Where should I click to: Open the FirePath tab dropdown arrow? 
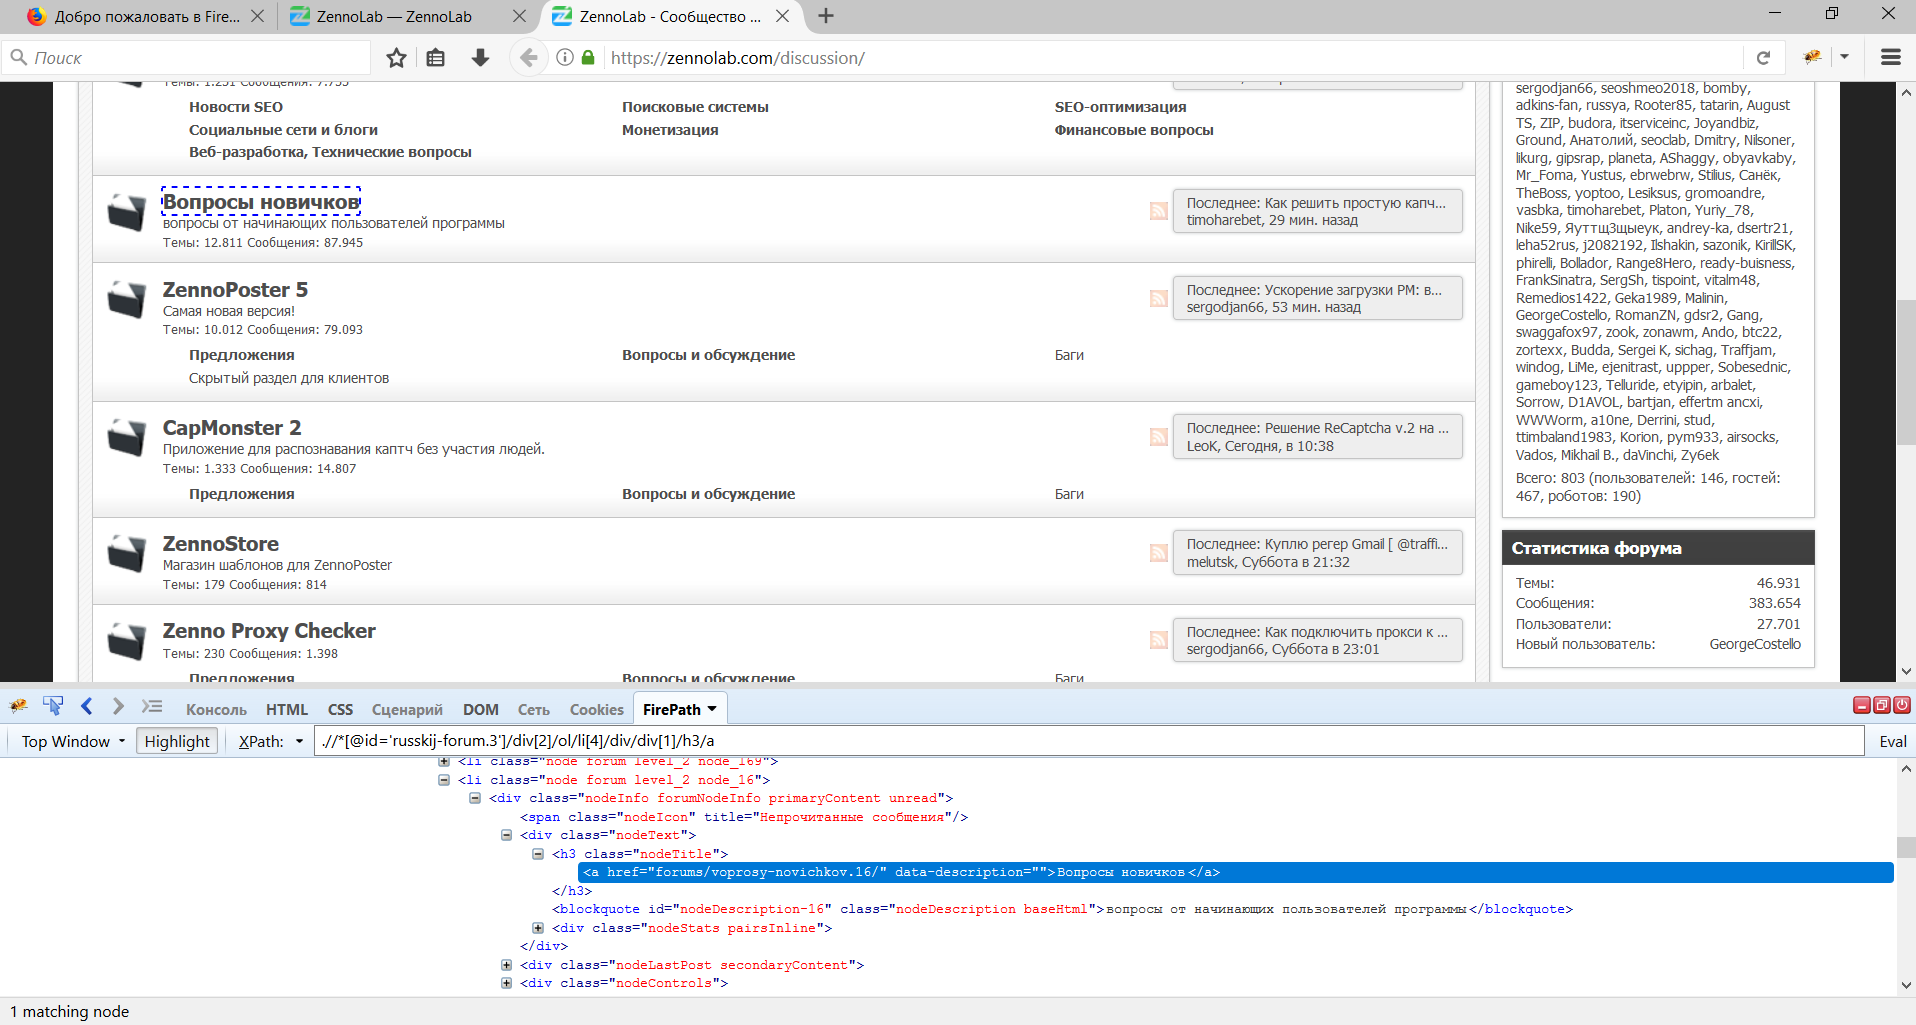click(x=712, y=709)
